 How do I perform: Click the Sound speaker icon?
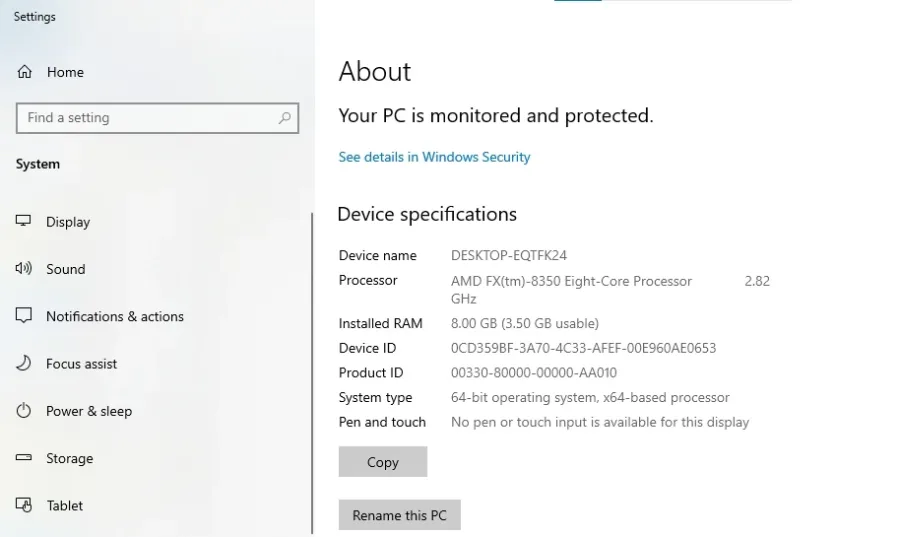24,268
